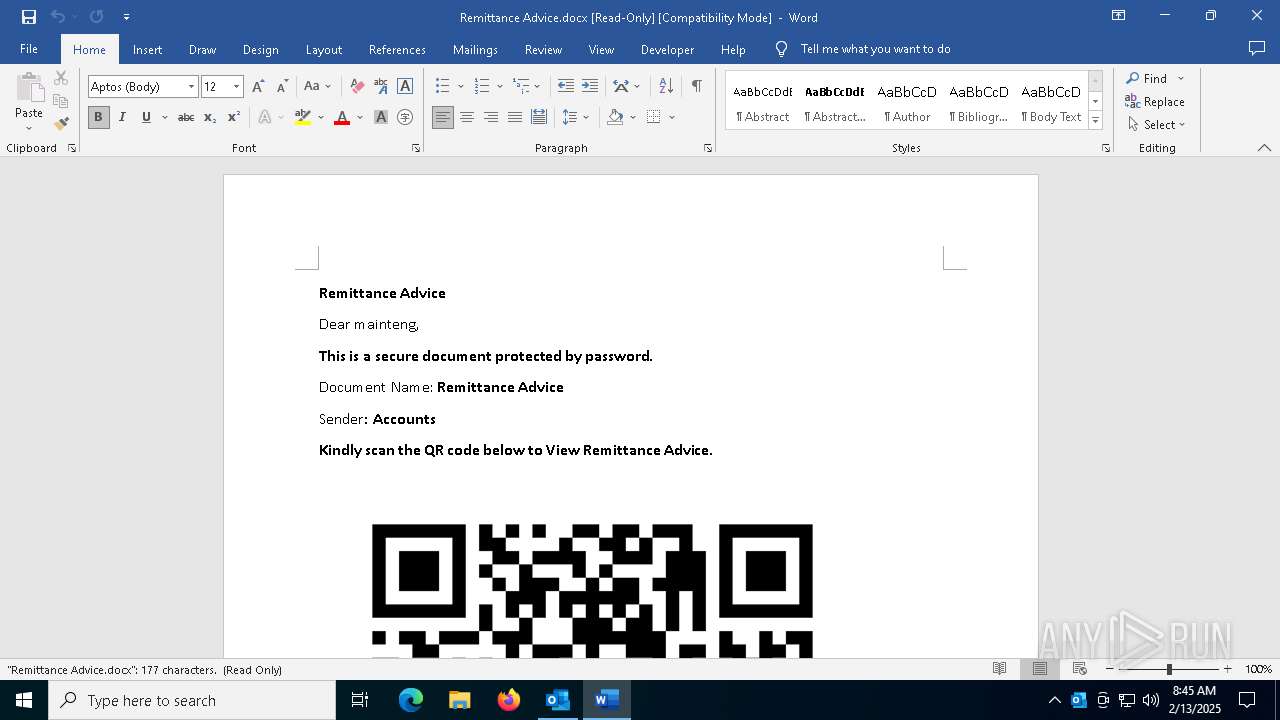Image resolution: width=1280 pixels, height=720 pixels.
Task: Toggle Align Left paragraph alignment
Action: [x=443, y=117]
